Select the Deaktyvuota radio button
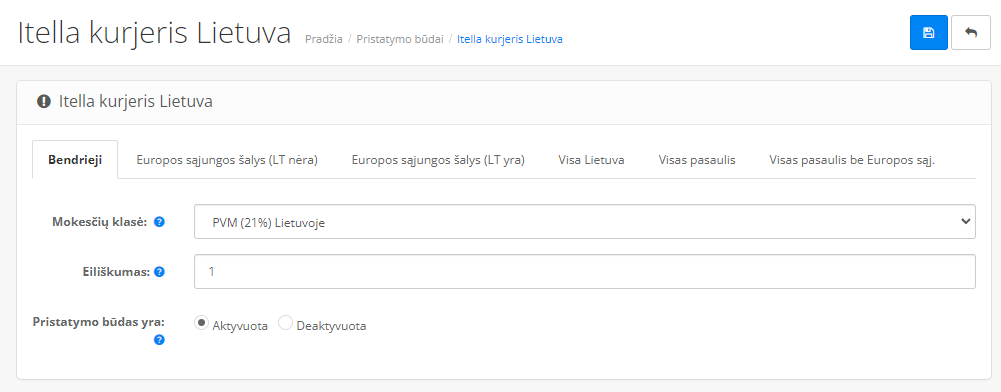 (285, 323)
